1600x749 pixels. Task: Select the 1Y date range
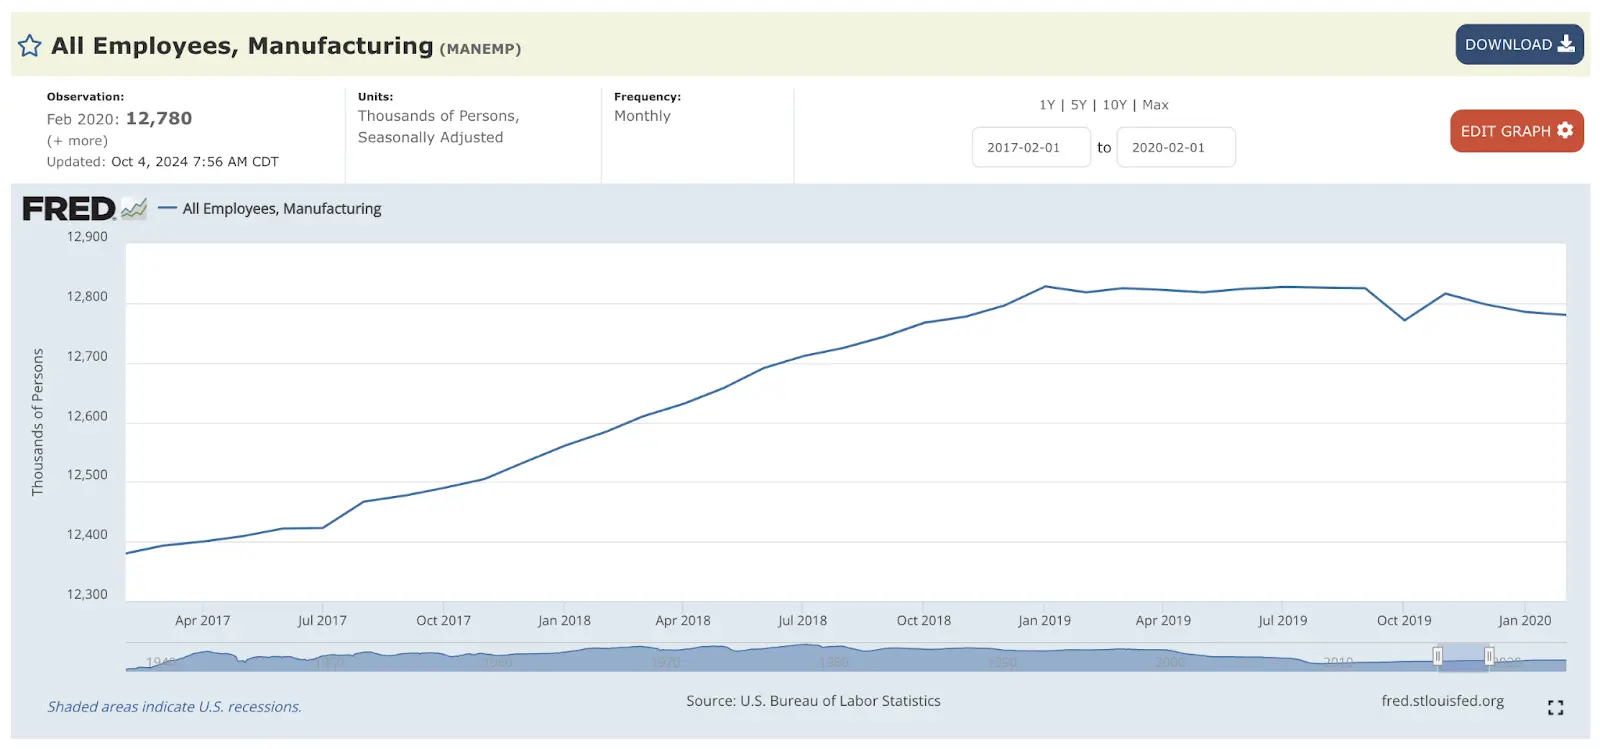[x=1047, y=105]
